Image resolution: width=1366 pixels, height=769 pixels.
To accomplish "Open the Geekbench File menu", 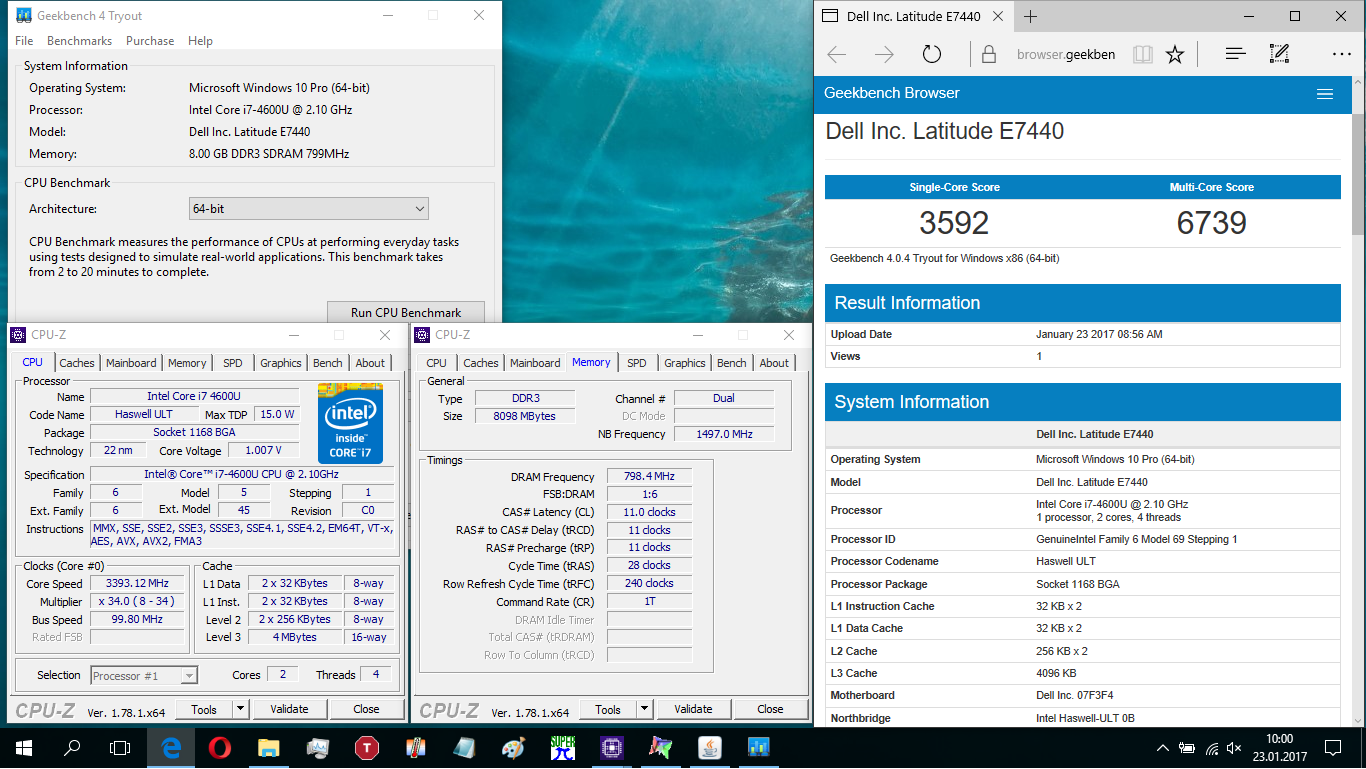I will [25, 41].
